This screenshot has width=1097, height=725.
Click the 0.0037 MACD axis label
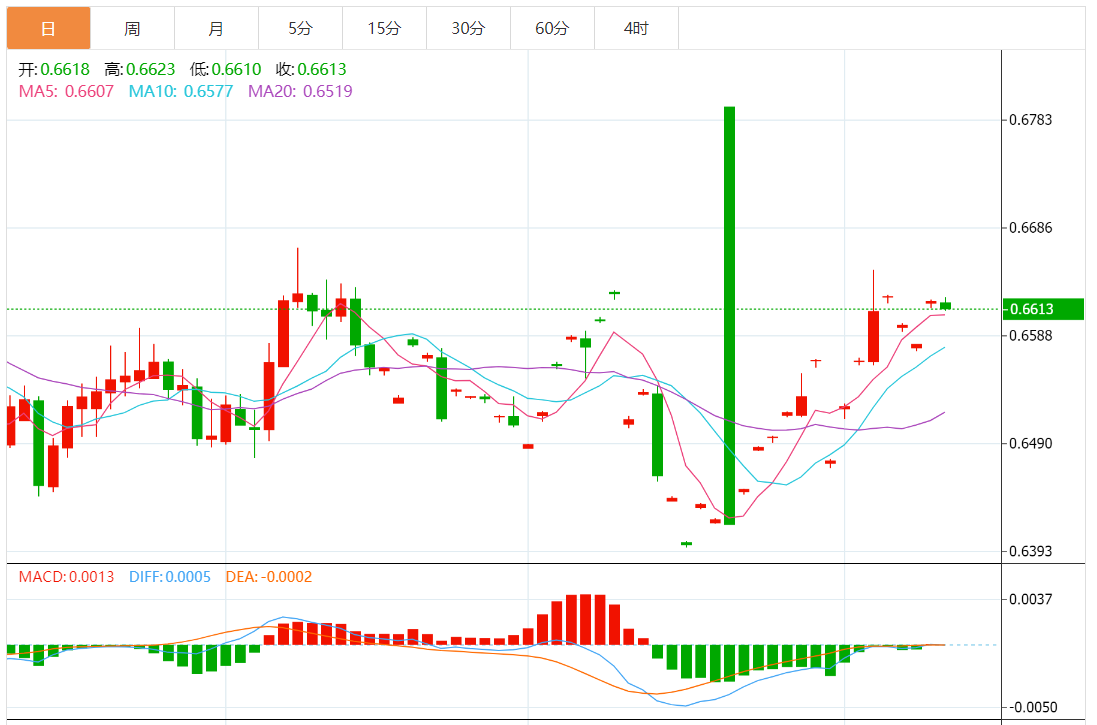click(x=1030, y=599)
